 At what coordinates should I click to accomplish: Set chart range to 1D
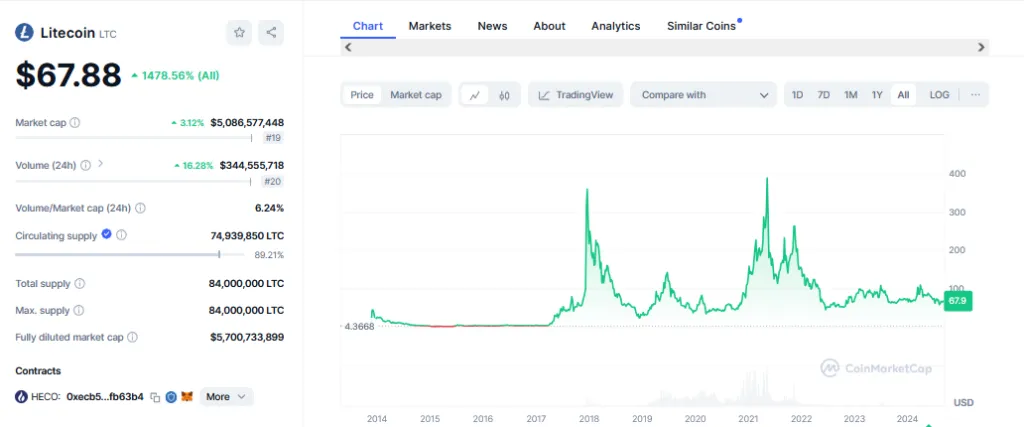797,95
